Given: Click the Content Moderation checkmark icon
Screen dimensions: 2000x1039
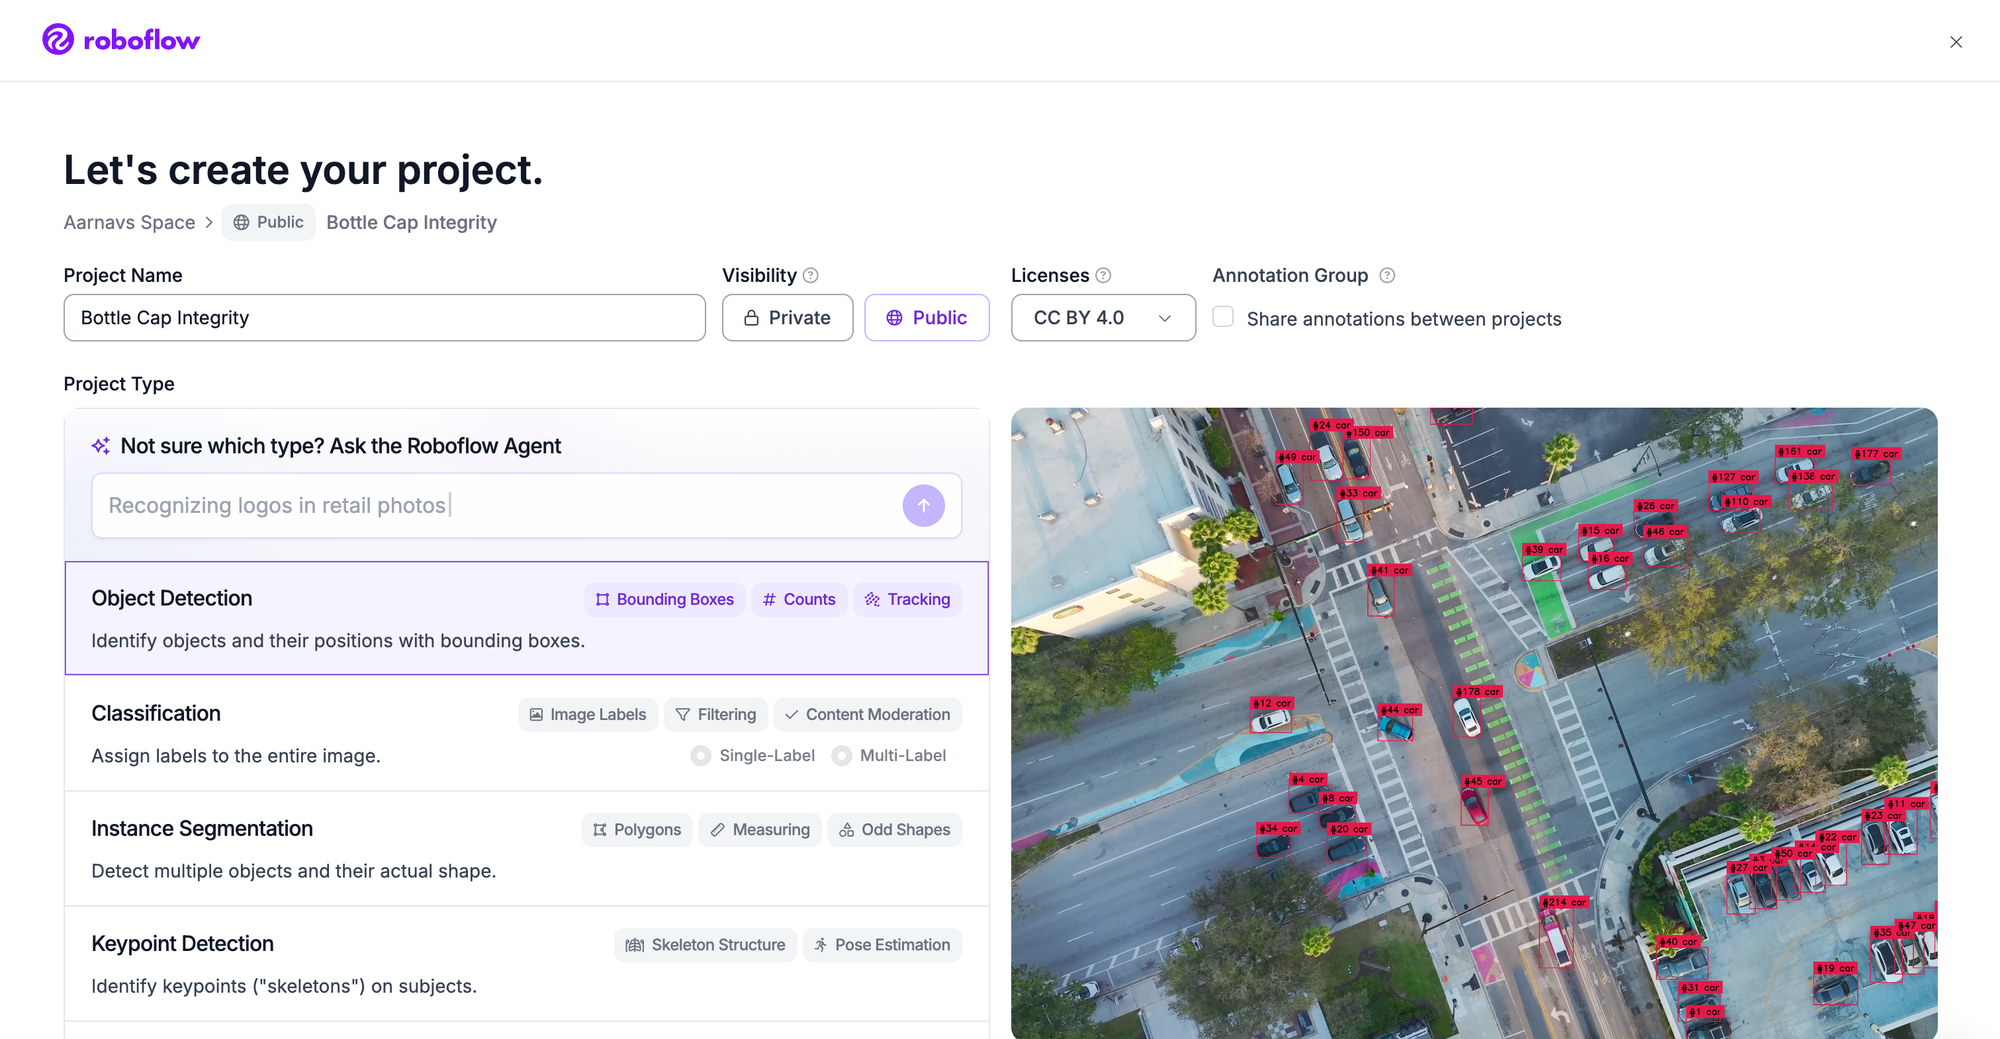Looking at the screenshot, I should coord(792,715).
